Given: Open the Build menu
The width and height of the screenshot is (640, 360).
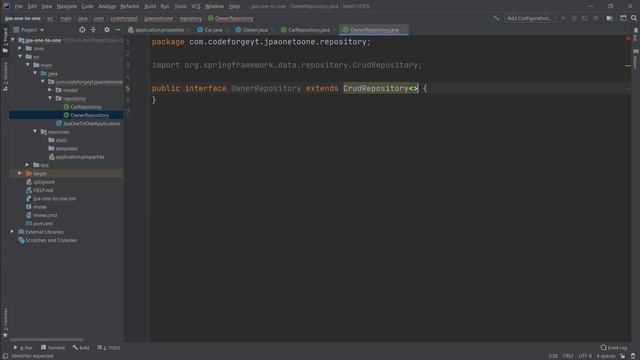Looking at the screenshot, I should tap(150, 6).
